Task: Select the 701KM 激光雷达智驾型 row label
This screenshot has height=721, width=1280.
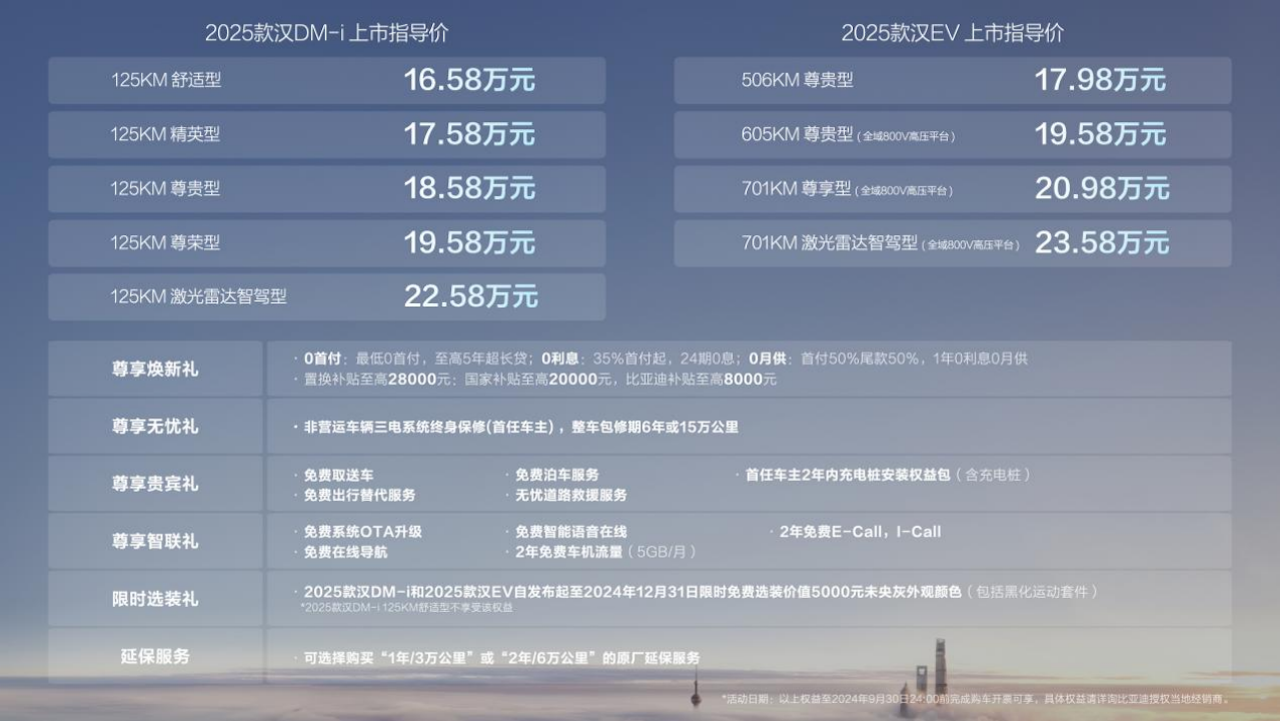Action: tap(881, 242)
